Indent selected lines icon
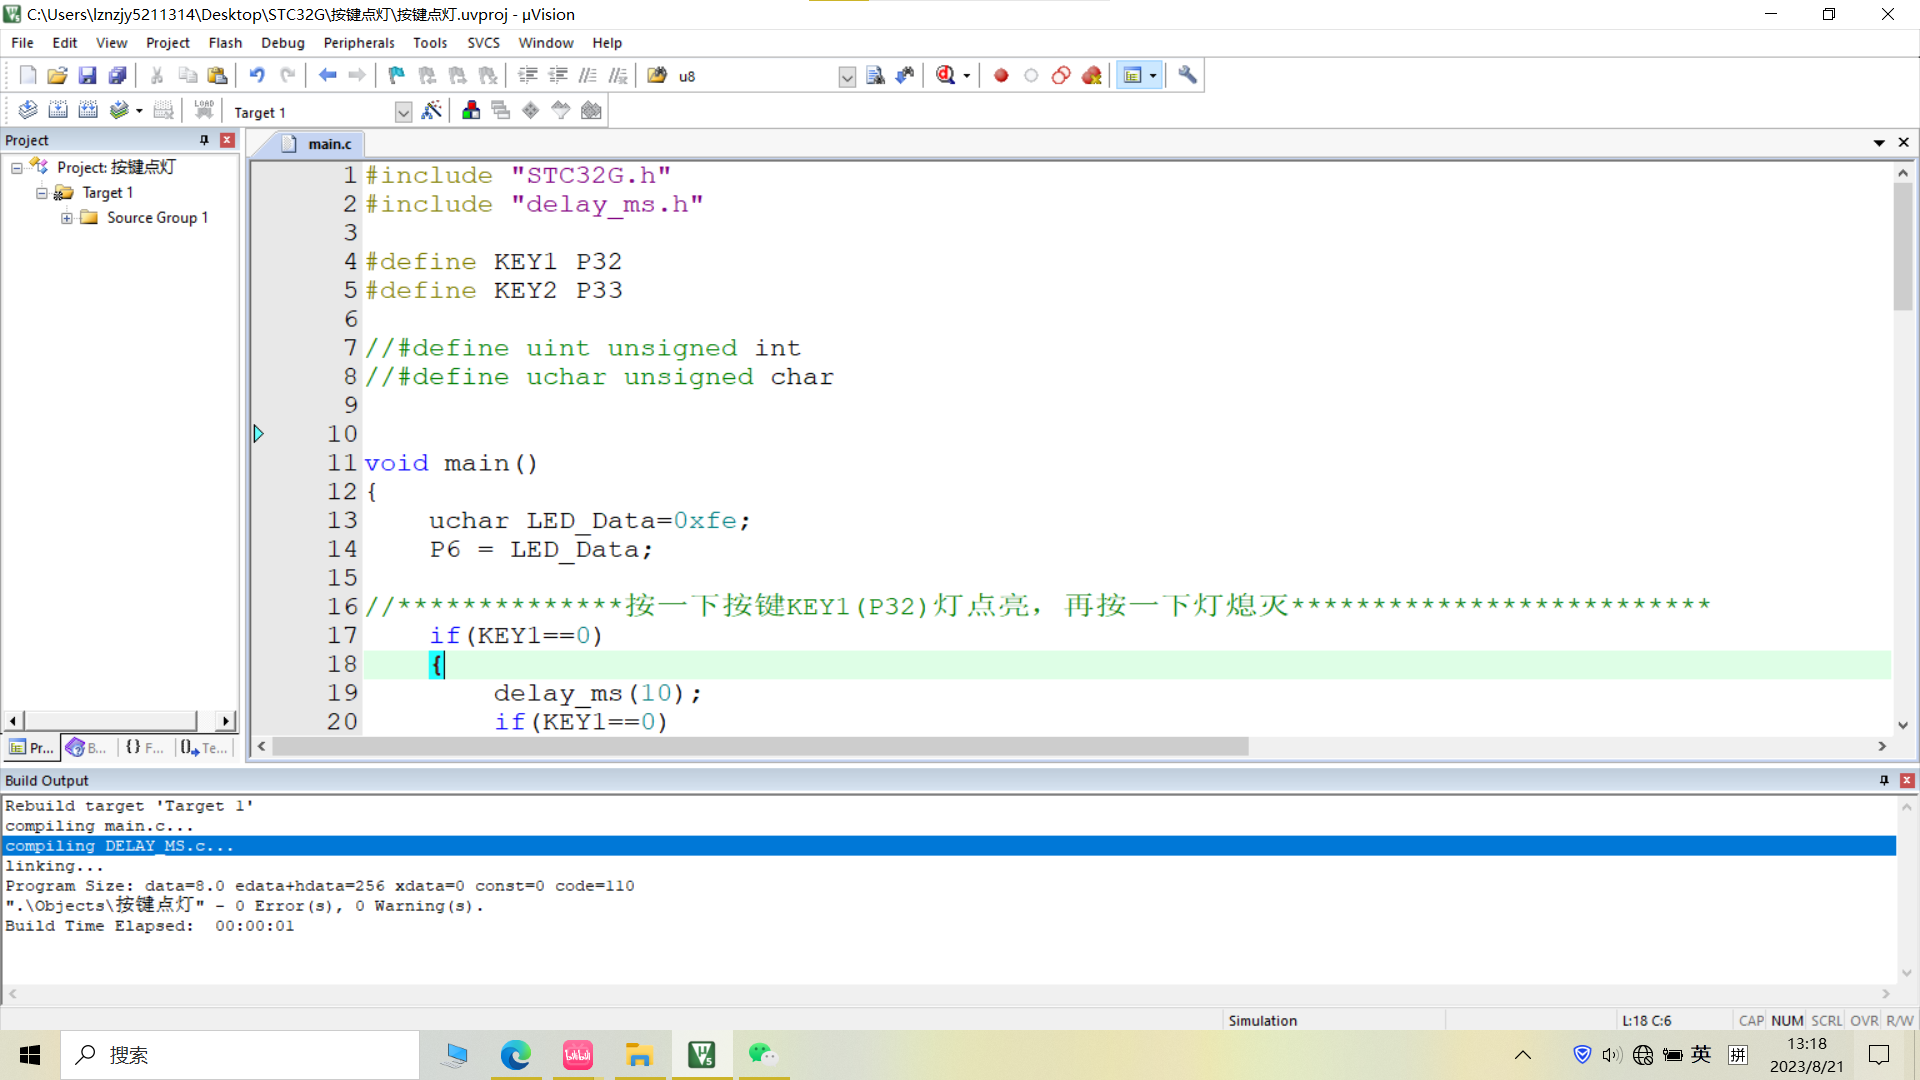This screenshot has height=1080, width=1920. (x=528, y=75)
